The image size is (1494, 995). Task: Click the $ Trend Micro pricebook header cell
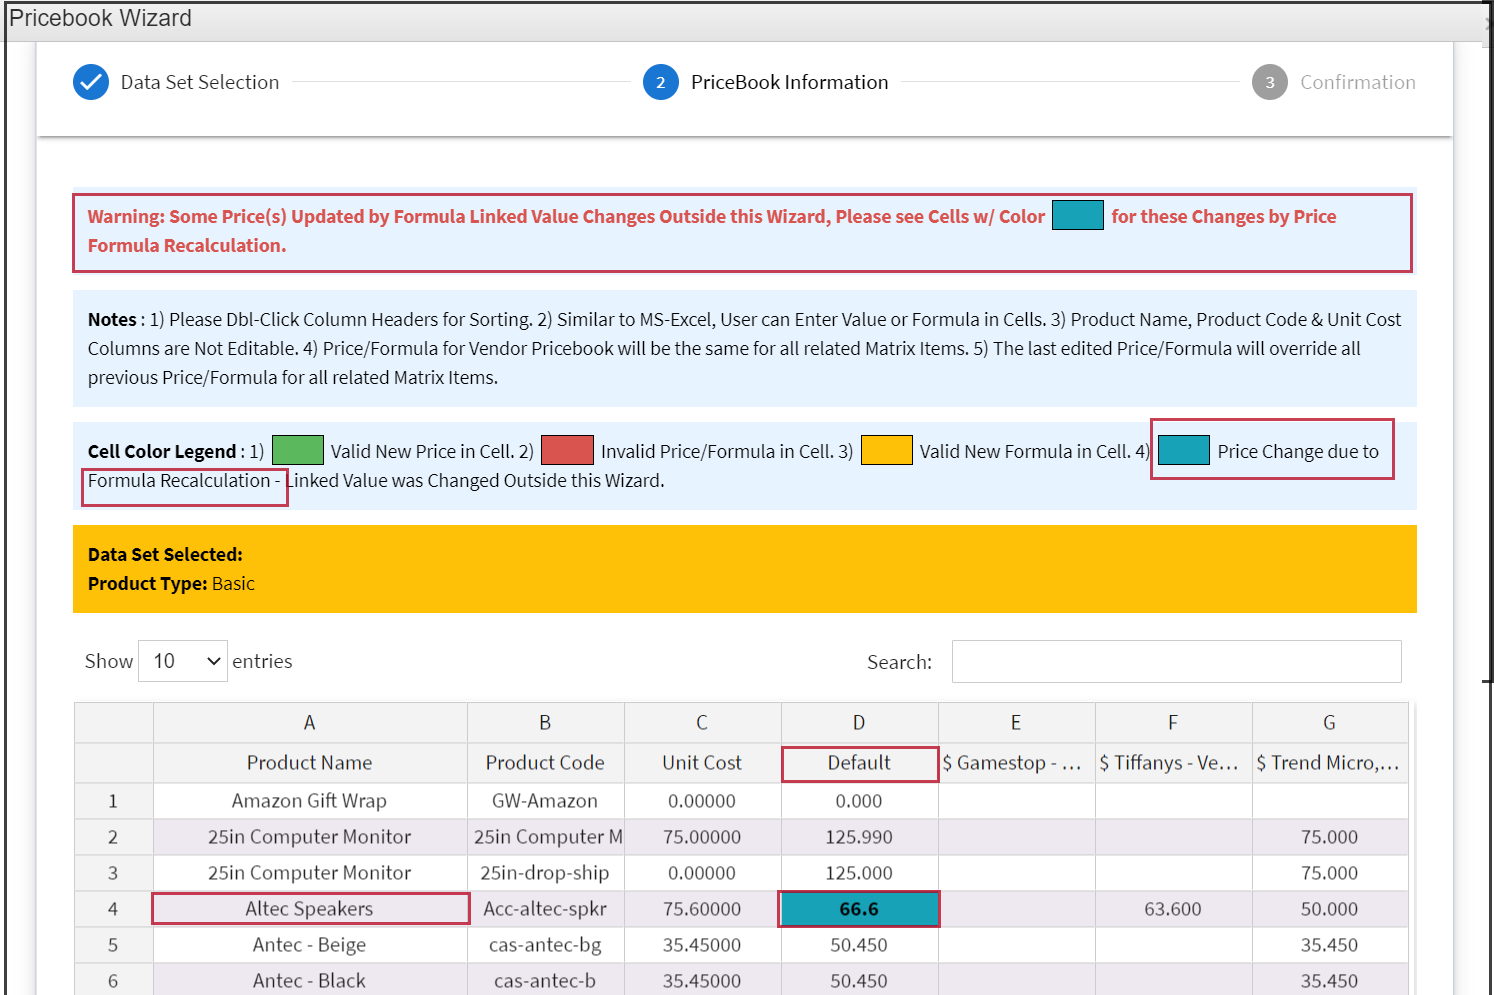[x=1330, y=763]
